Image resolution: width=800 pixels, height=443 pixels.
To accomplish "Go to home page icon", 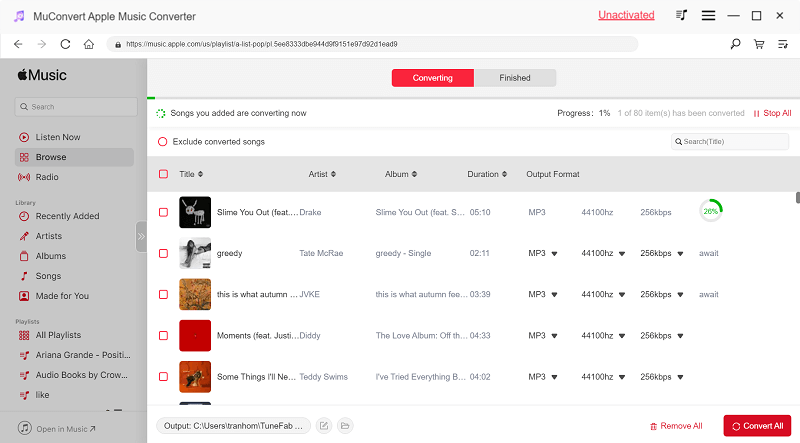I will click(x=89, y=44).
